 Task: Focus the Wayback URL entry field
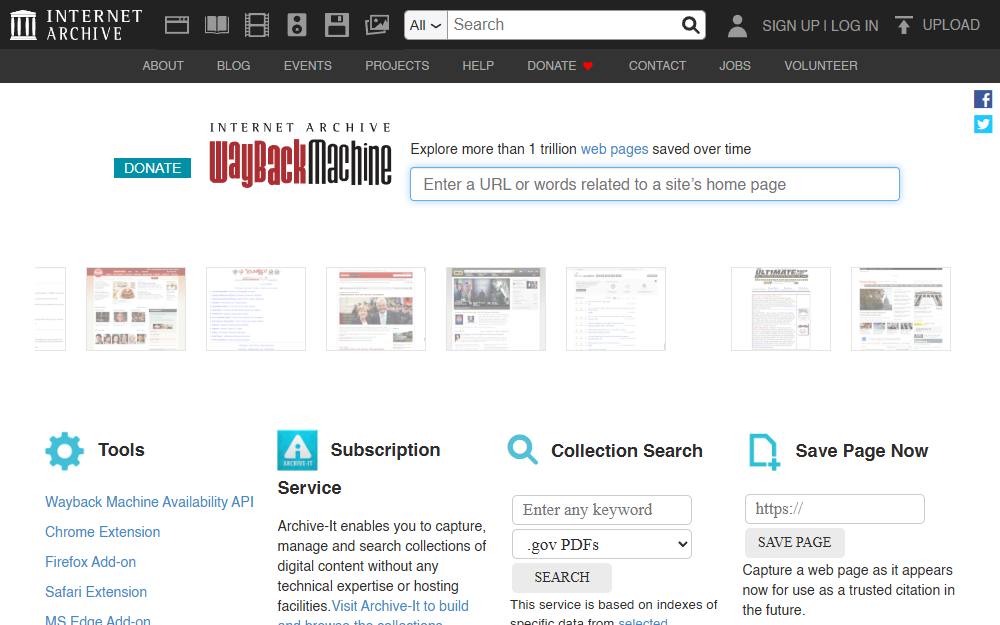(x=654, y=184)
